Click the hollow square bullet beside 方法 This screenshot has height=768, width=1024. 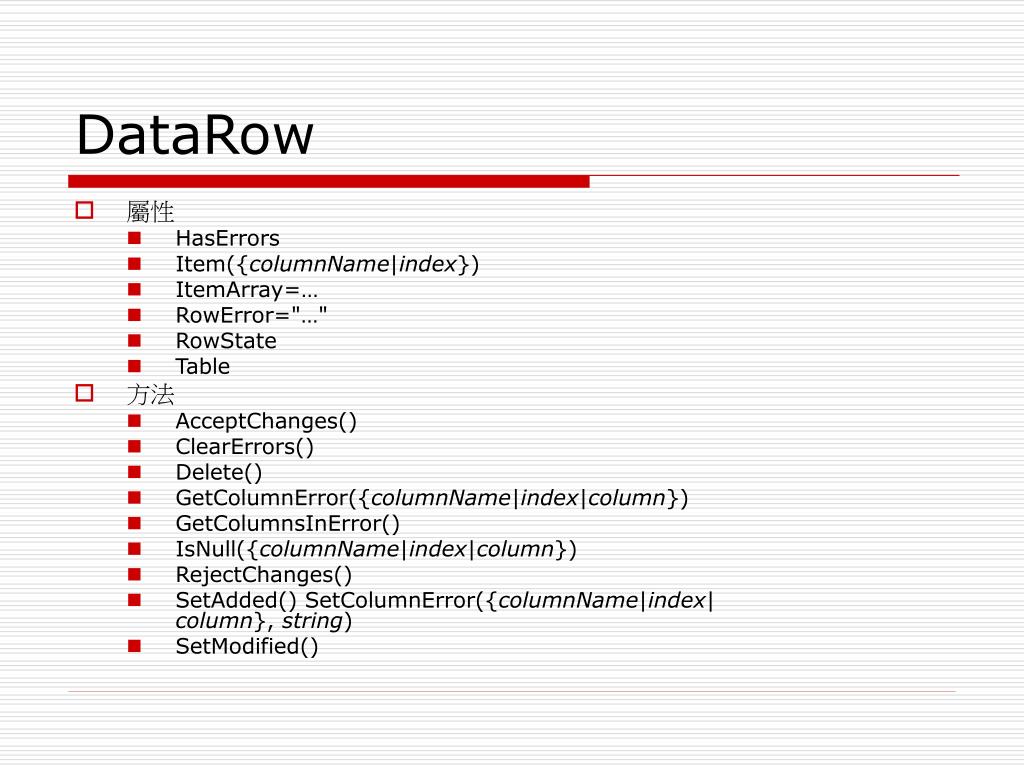coord(84,393)
